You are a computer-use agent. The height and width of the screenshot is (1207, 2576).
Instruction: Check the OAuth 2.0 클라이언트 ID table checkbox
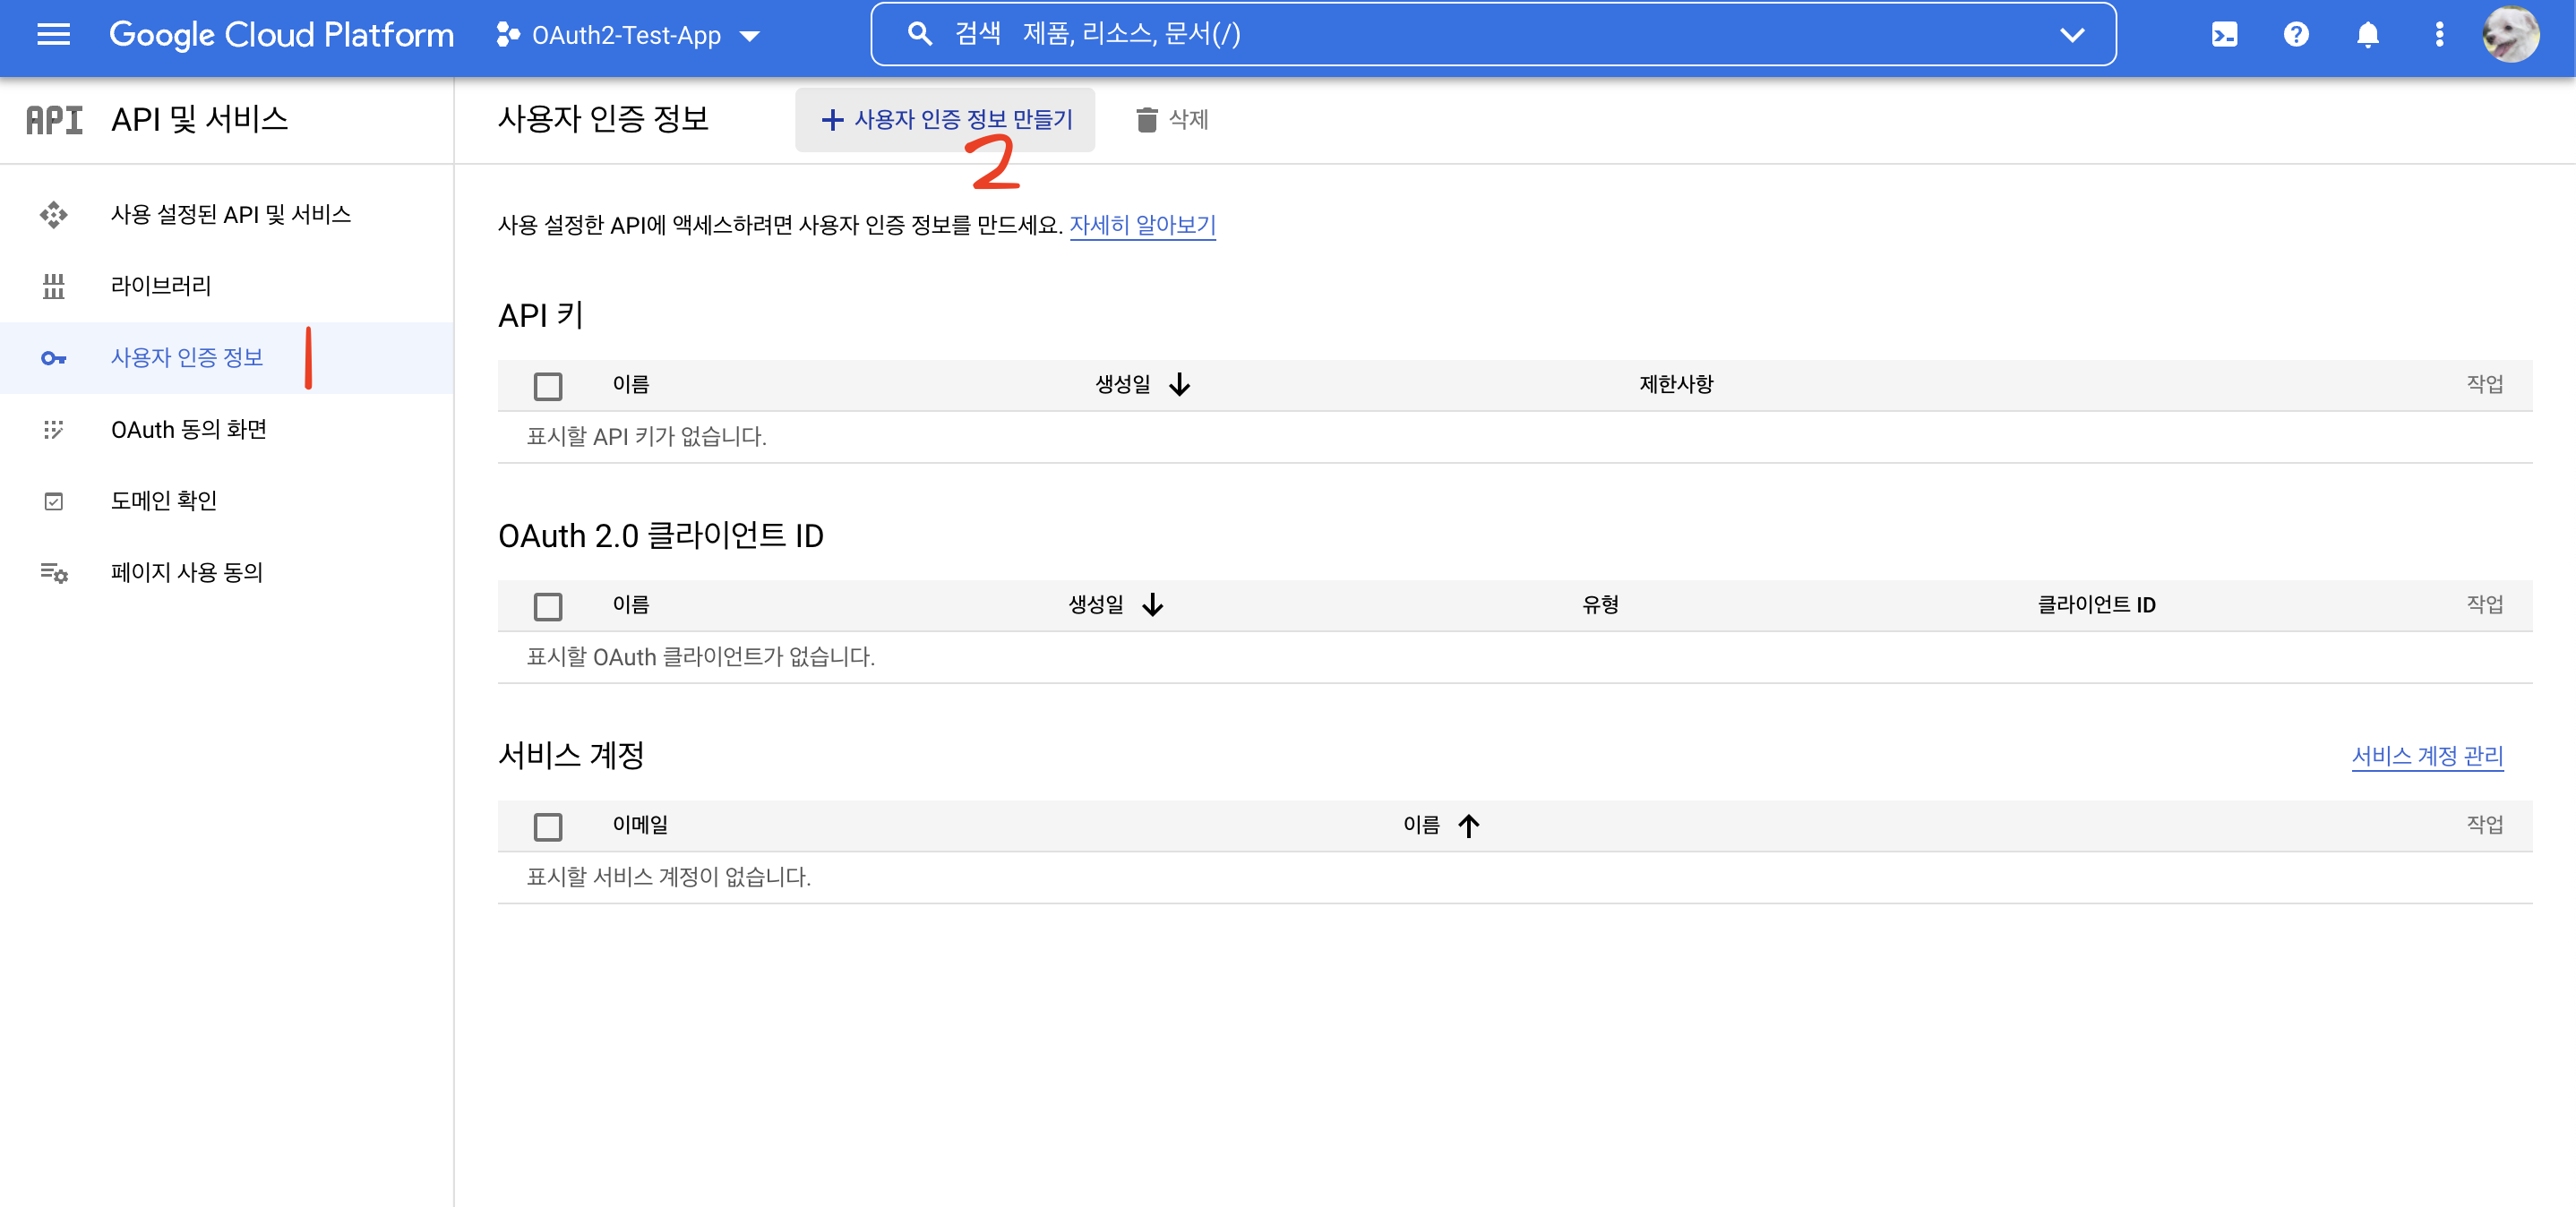point(548,606)
